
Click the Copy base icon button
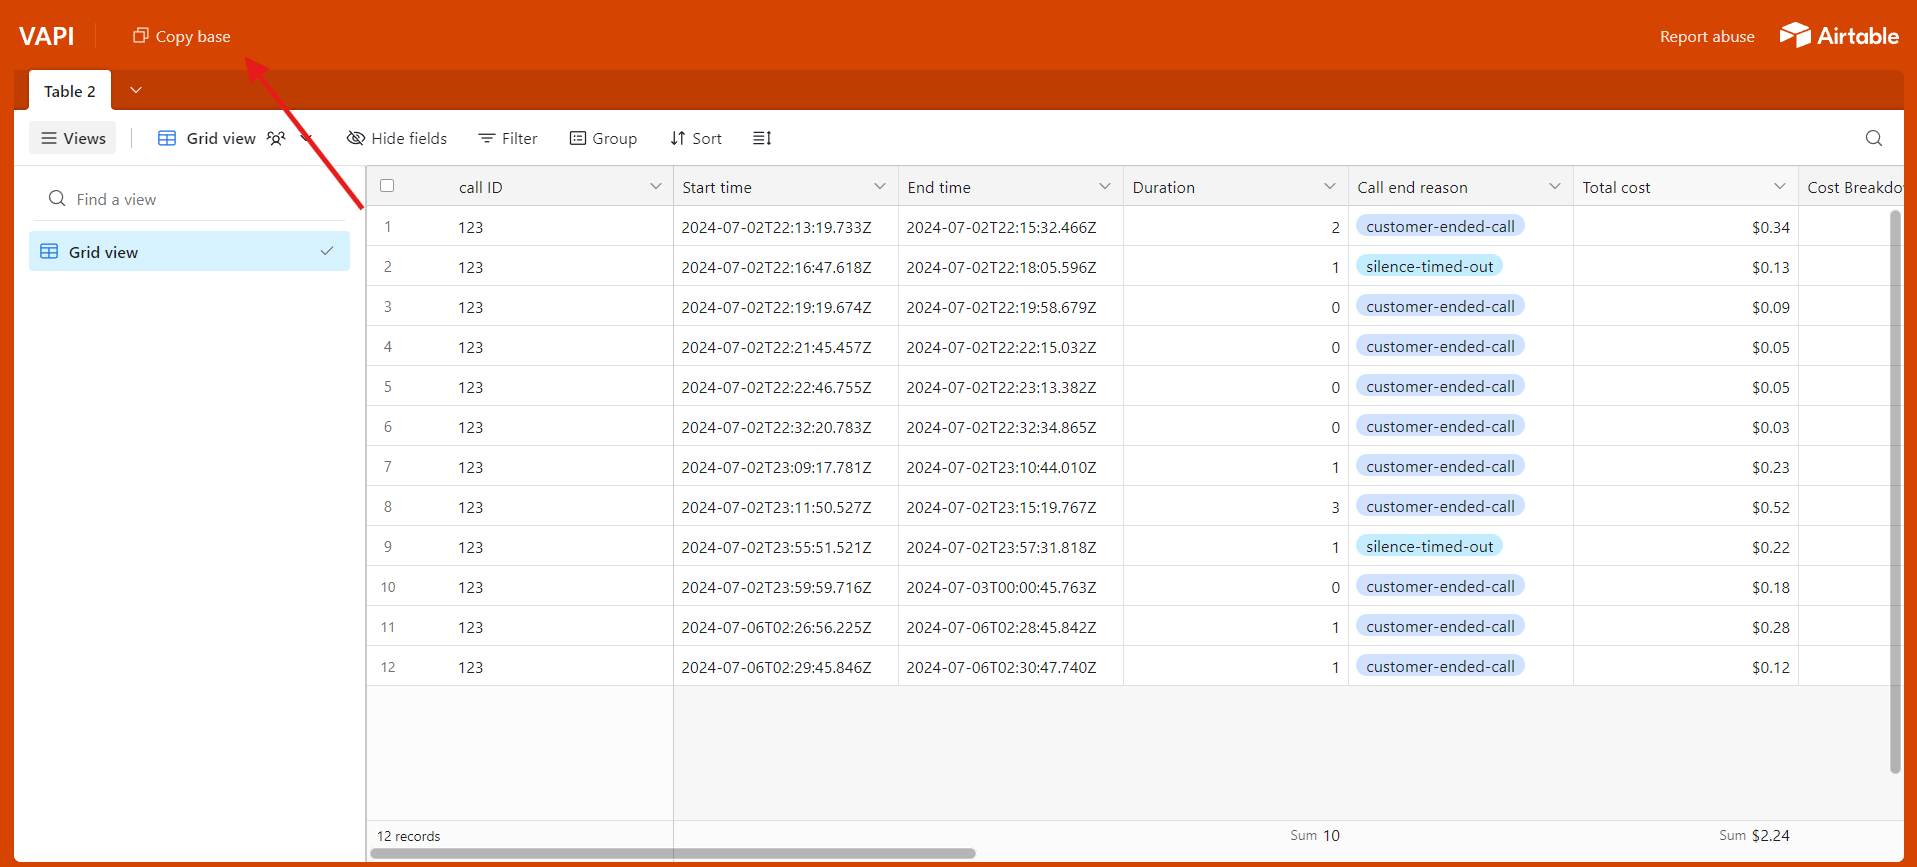click(x=141, y=36)
